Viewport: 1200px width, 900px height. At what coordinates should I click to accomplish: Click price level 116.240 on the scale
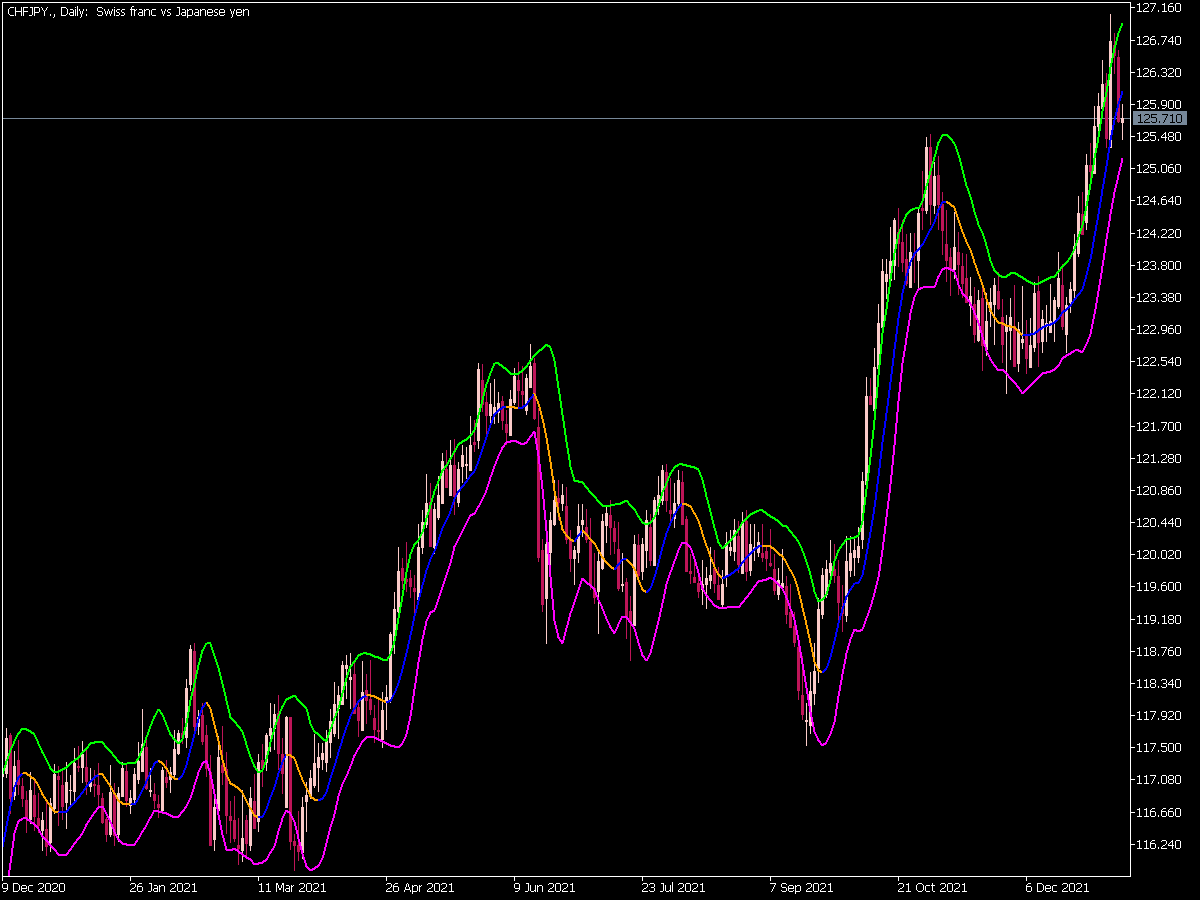[1160, 845]
